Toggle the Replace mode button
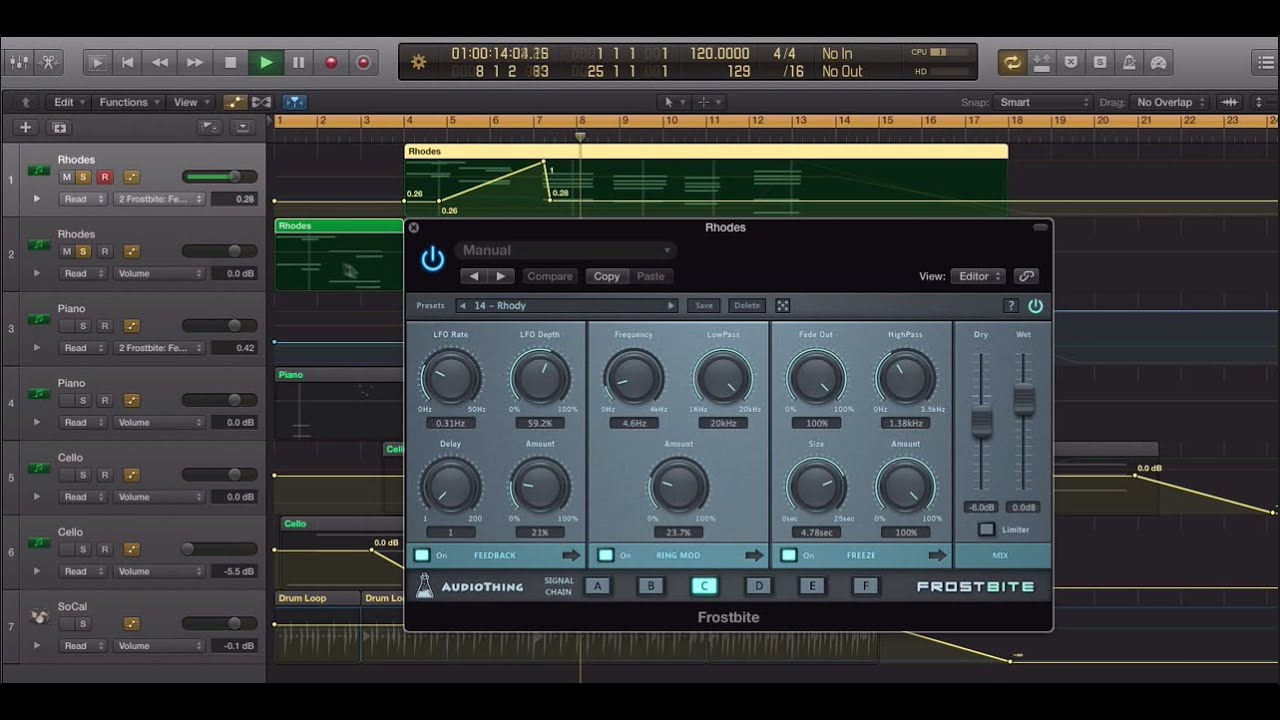 (1041, 62)
